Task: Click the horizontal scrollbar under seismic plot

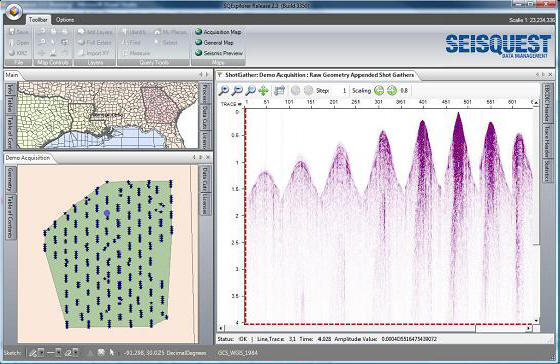Action: click(x=375, y=328)
